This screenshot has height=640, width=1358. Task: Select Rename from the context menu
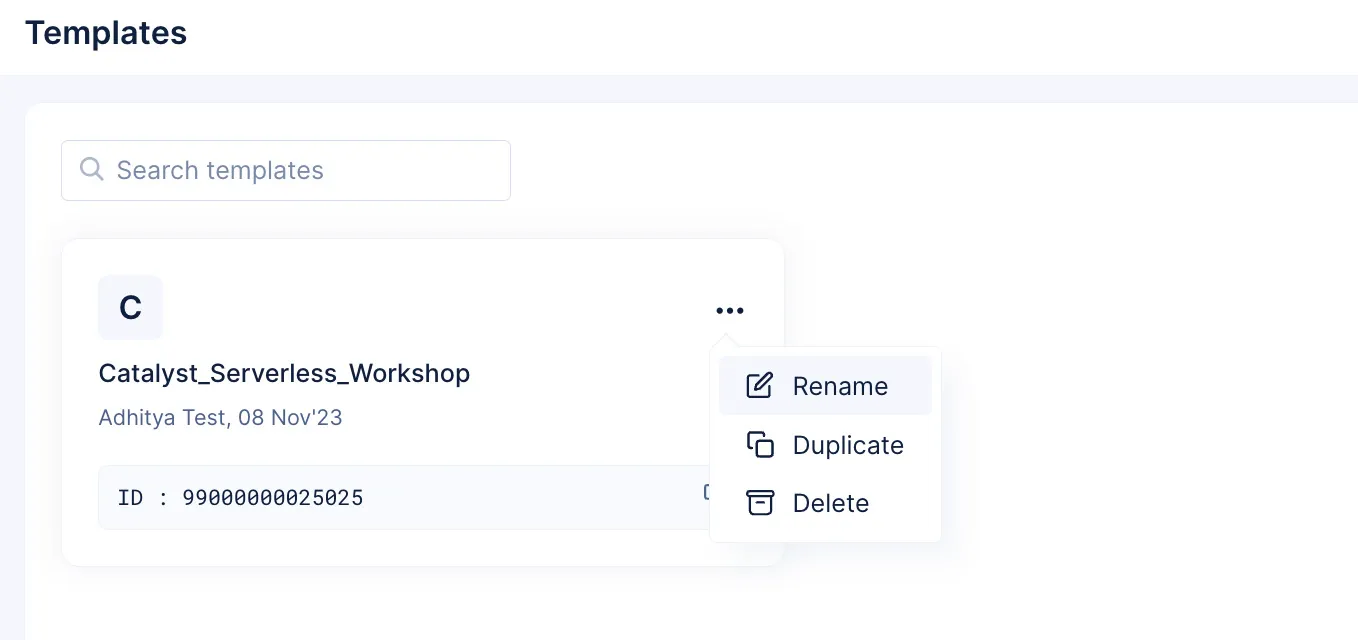[x=825, y=386]
